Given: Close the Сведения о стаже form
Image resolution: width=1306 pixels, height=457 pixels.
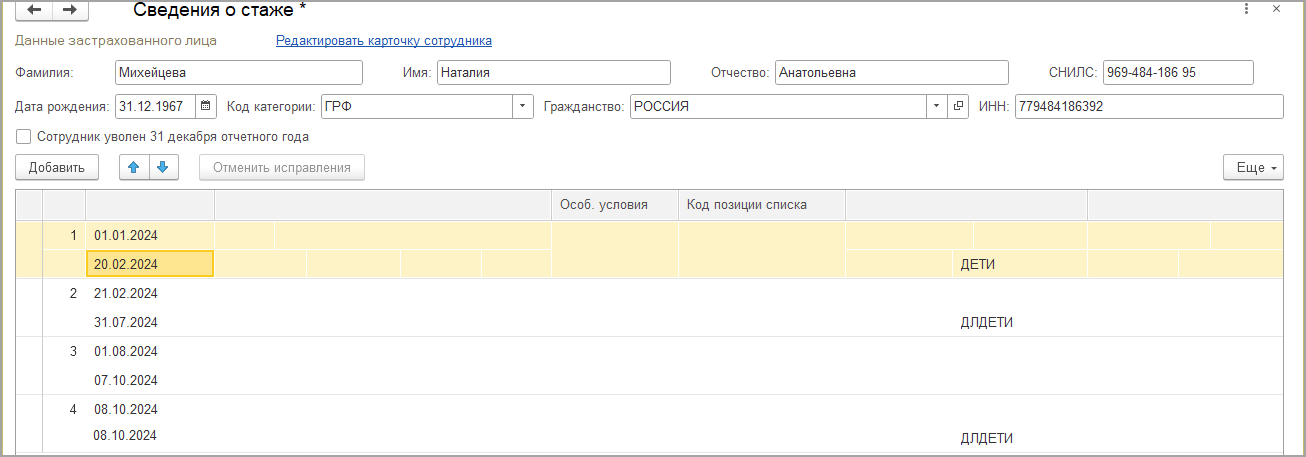Looking at the screenshot, I should coord(1276,9).
